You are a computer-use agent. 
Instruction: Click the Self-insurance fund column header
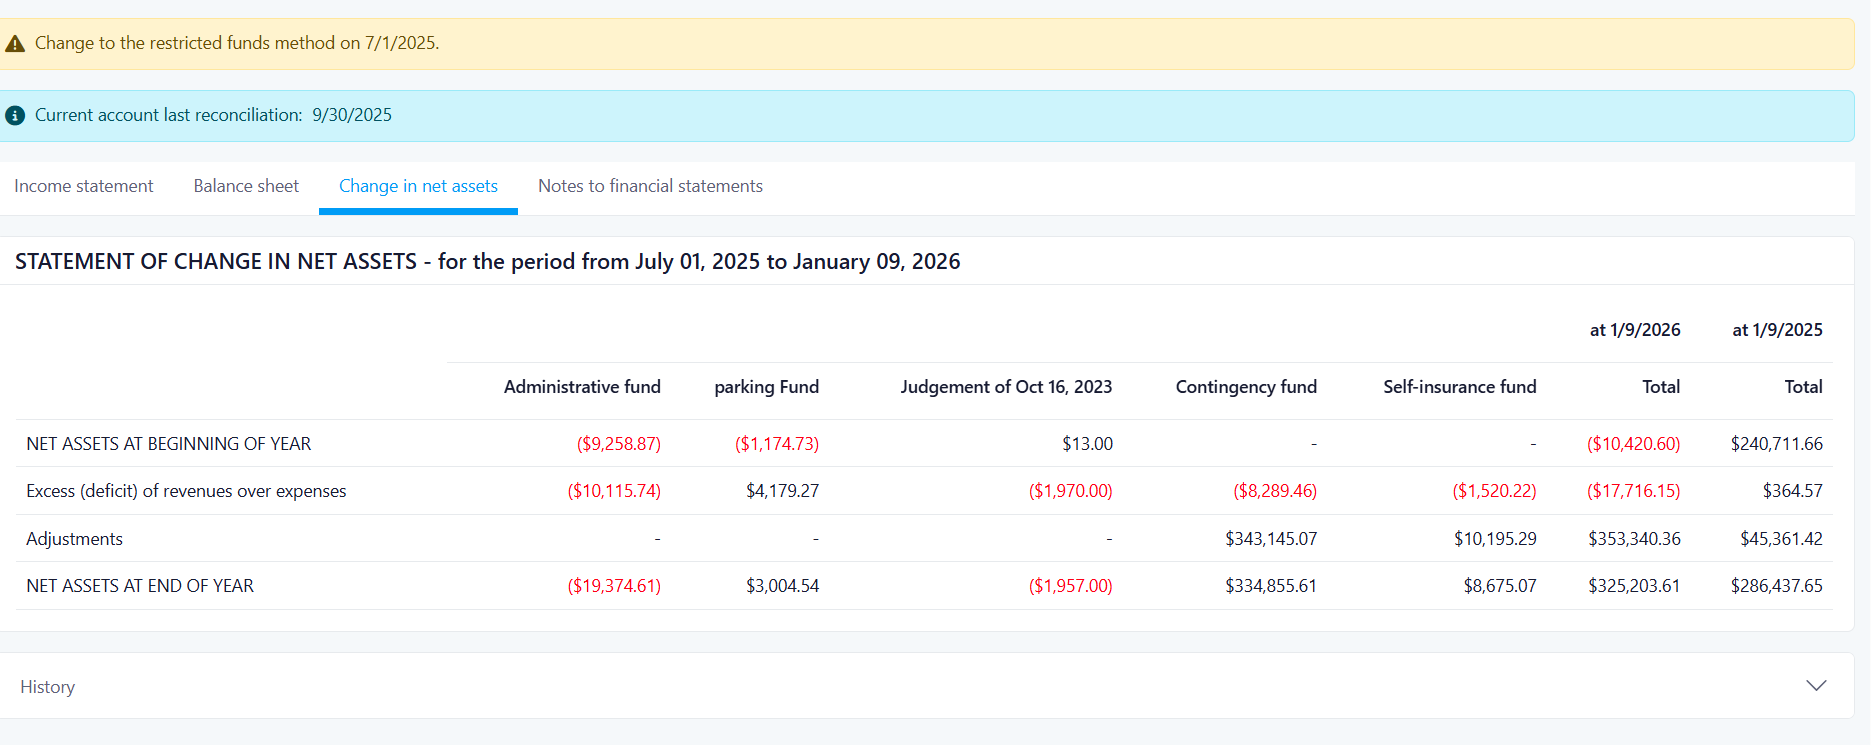pos(1460,387)
